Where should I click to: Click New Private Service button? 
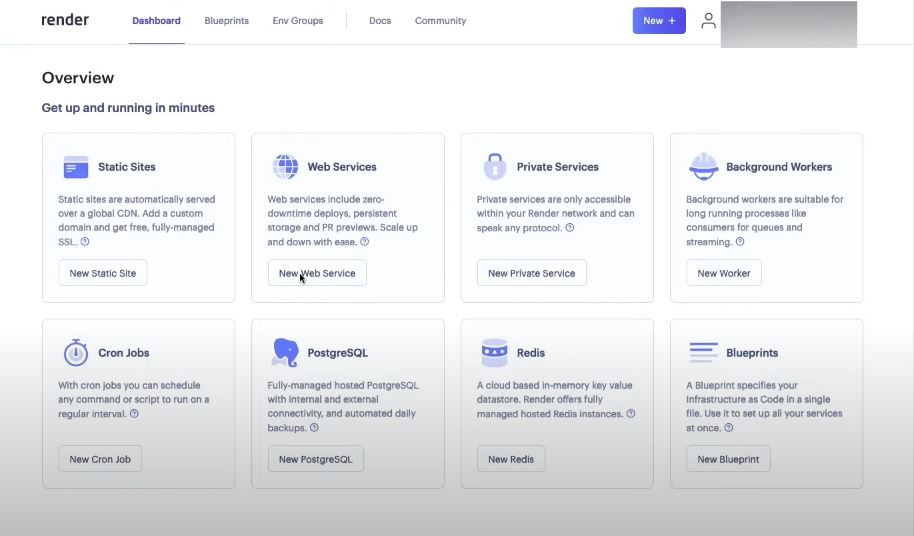click(x=532, y=273)
